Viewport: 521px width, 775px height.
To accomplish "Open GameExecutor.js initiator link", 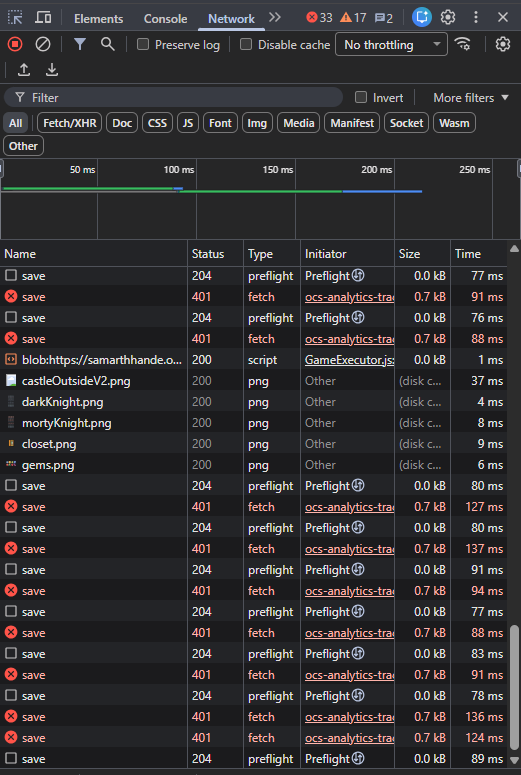I will point(349,360).
